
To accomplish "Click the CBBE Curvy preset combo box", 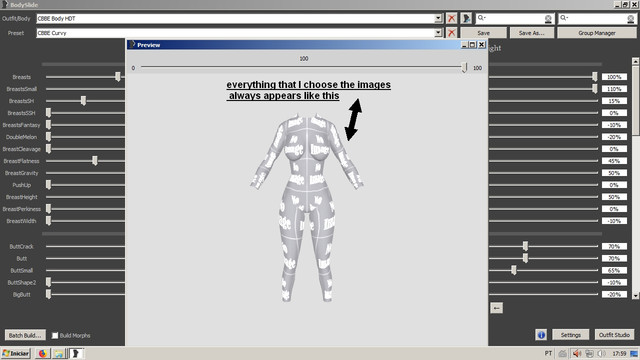I will click(239, 33).
